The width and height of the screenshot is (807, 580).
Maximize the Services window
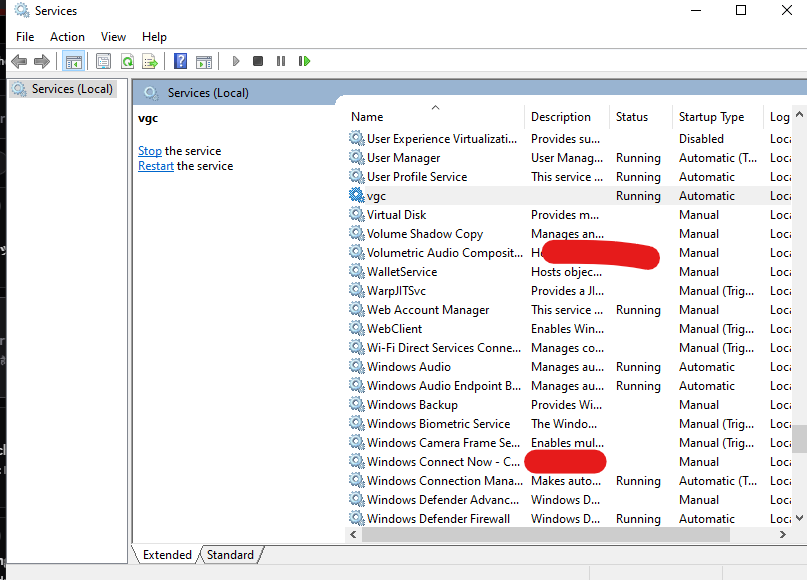click(741, 10)
